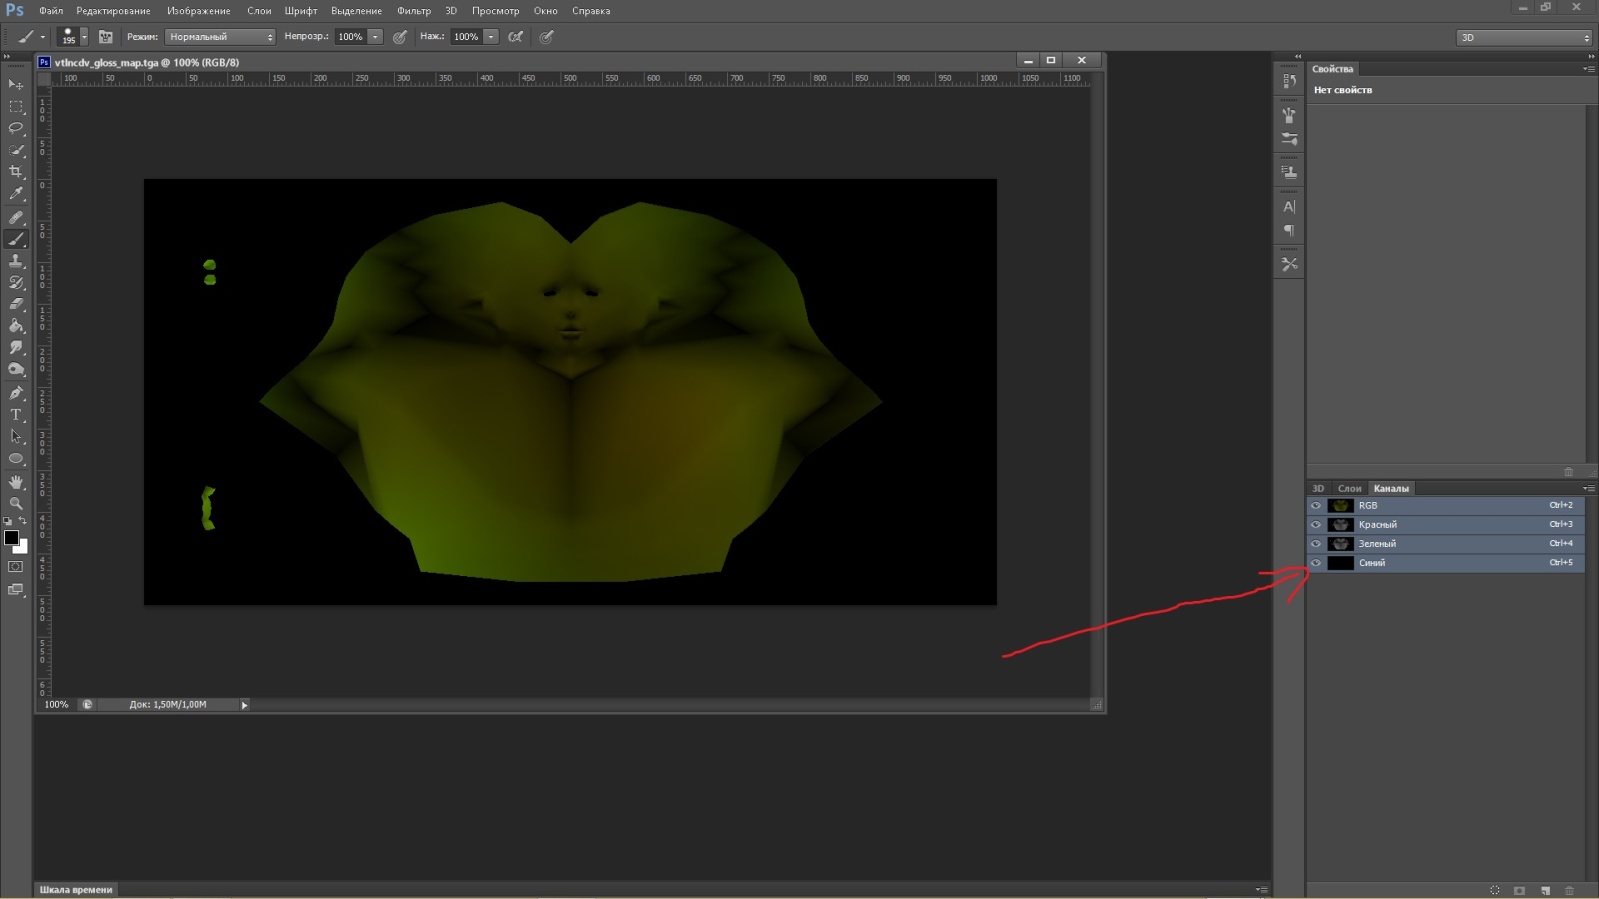Open the Tool Presets panel icon
Viewport: 1599px width, 899px height.
(x=1289, y=265)
